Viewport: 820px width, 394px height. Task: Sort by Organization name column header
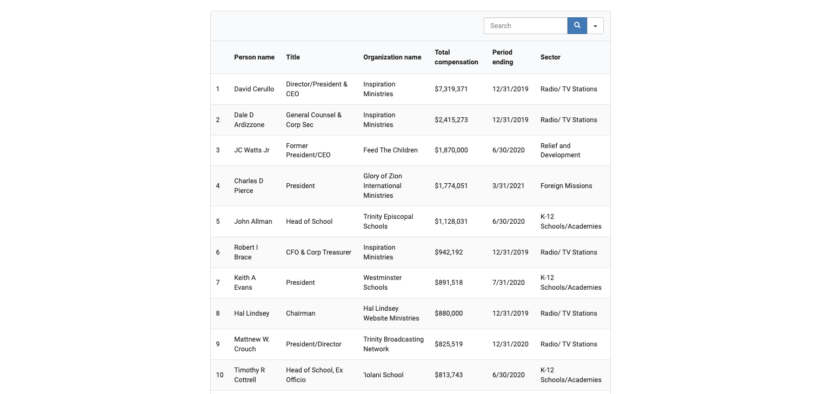392,57
